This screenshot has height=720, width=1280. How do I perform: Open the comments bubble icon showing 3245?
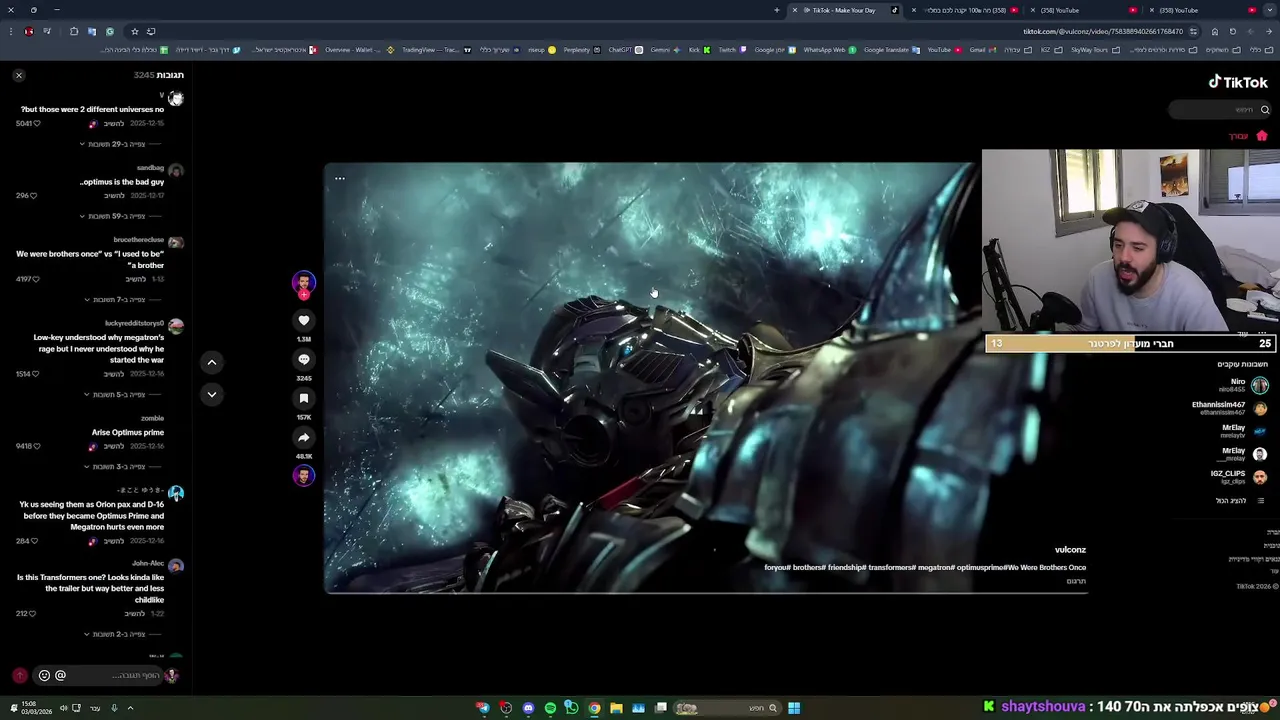(304, 359)
